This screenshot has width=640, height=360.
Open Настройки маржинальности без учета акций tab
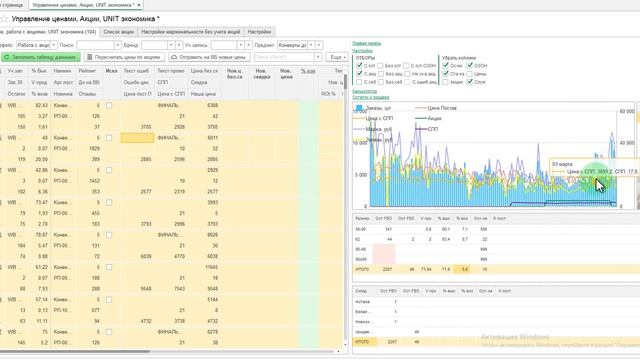[190, 32]
